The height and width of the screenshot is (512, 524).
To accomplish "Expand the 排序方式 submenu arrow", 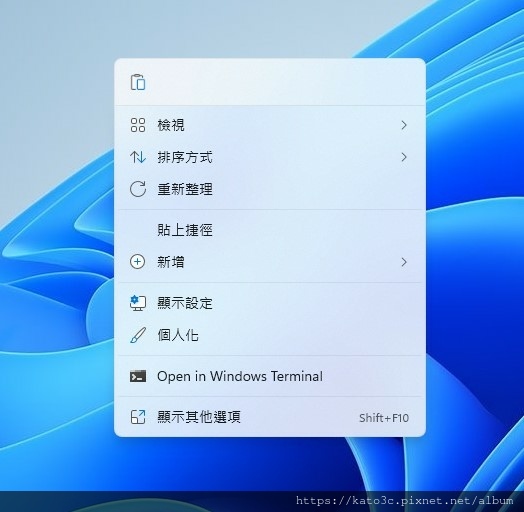I will point(404,157).
